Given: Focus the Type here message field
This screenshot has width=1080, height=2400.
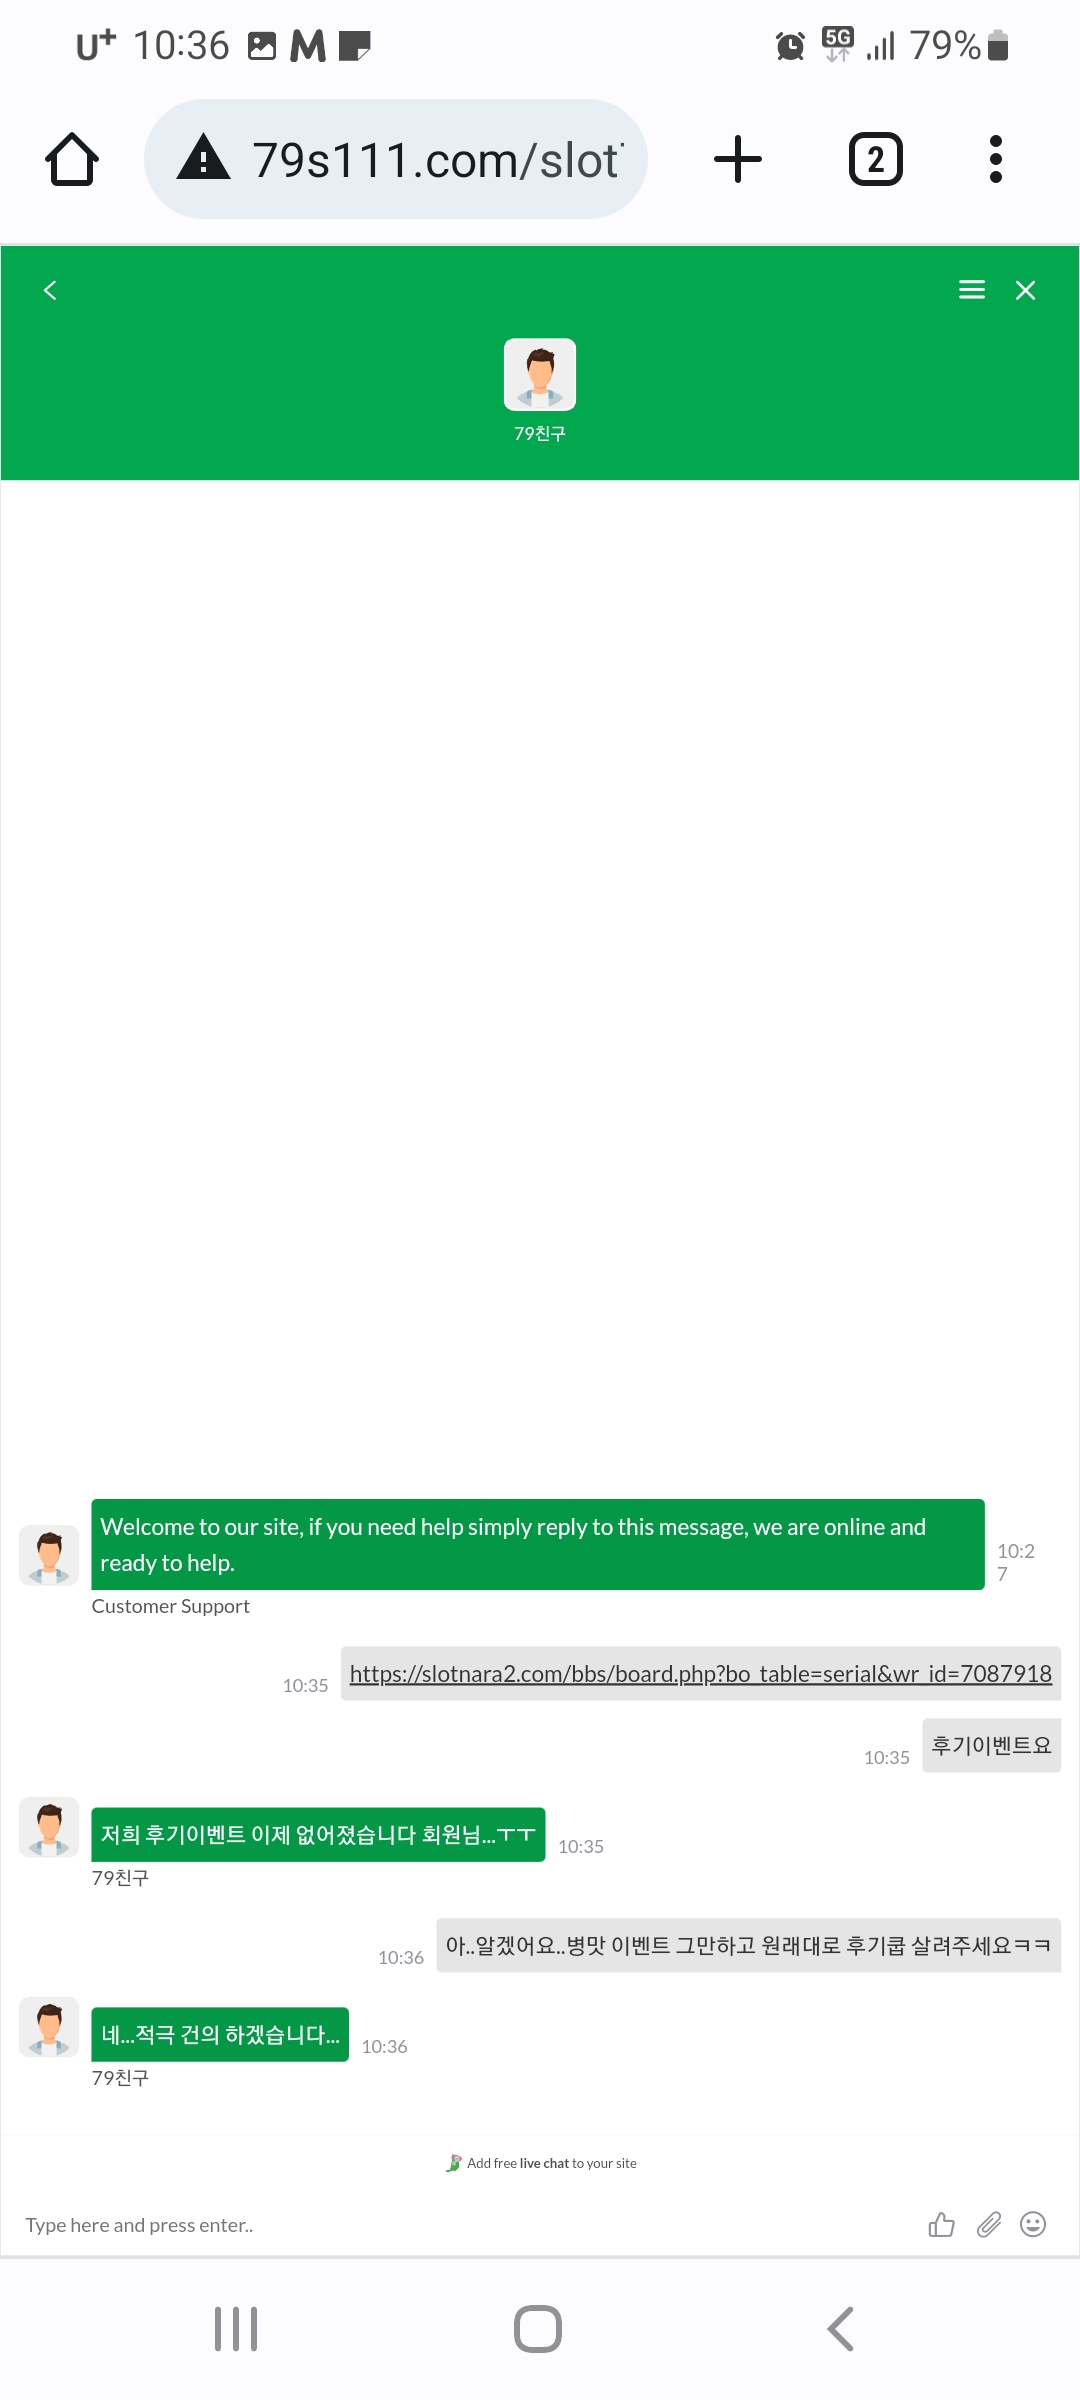Looking at the screenshot, I should pos(460,2225).
